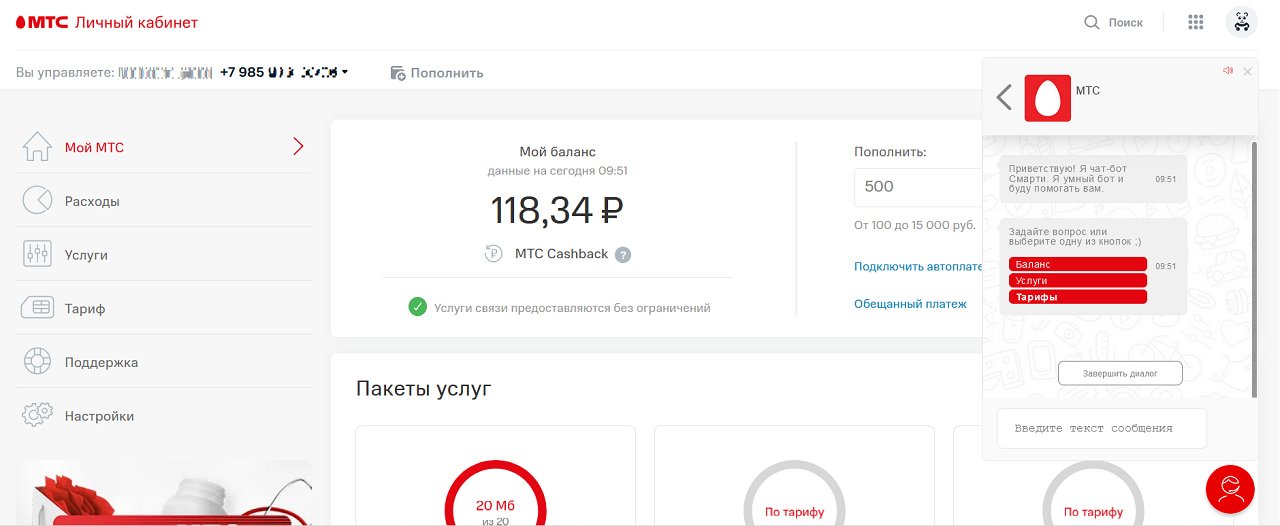The height and width of the screenshot is (526, 1280).
Task: Click the Услуги связи предоставляются без ограничений text
Action: pyautogui.click(x=572, y=308)
